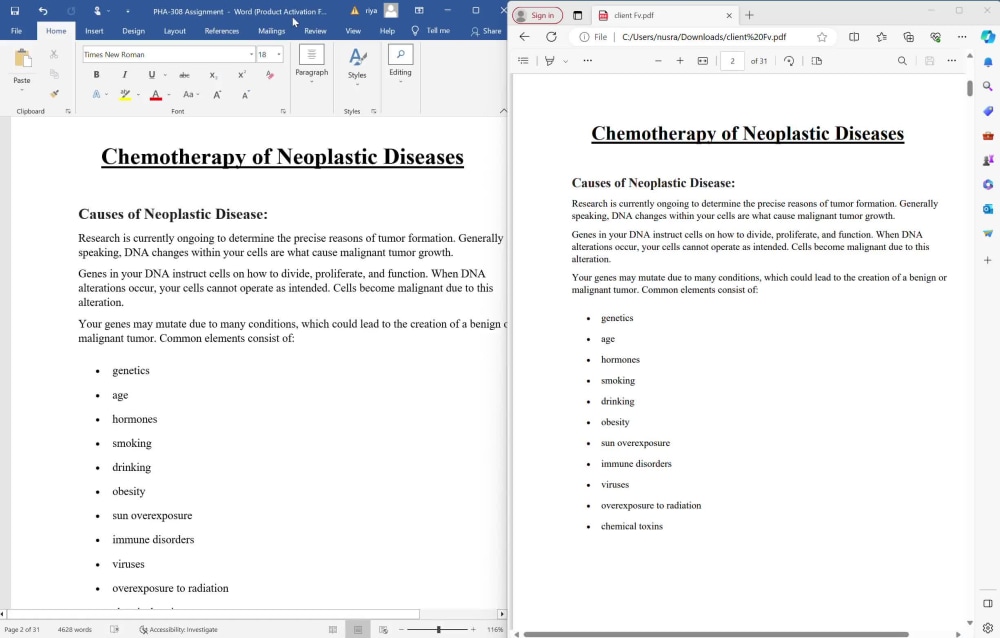The image size is (1000, 638).
Task: Collapse the Word ribbon chevron
Action: tap(503, 111)
